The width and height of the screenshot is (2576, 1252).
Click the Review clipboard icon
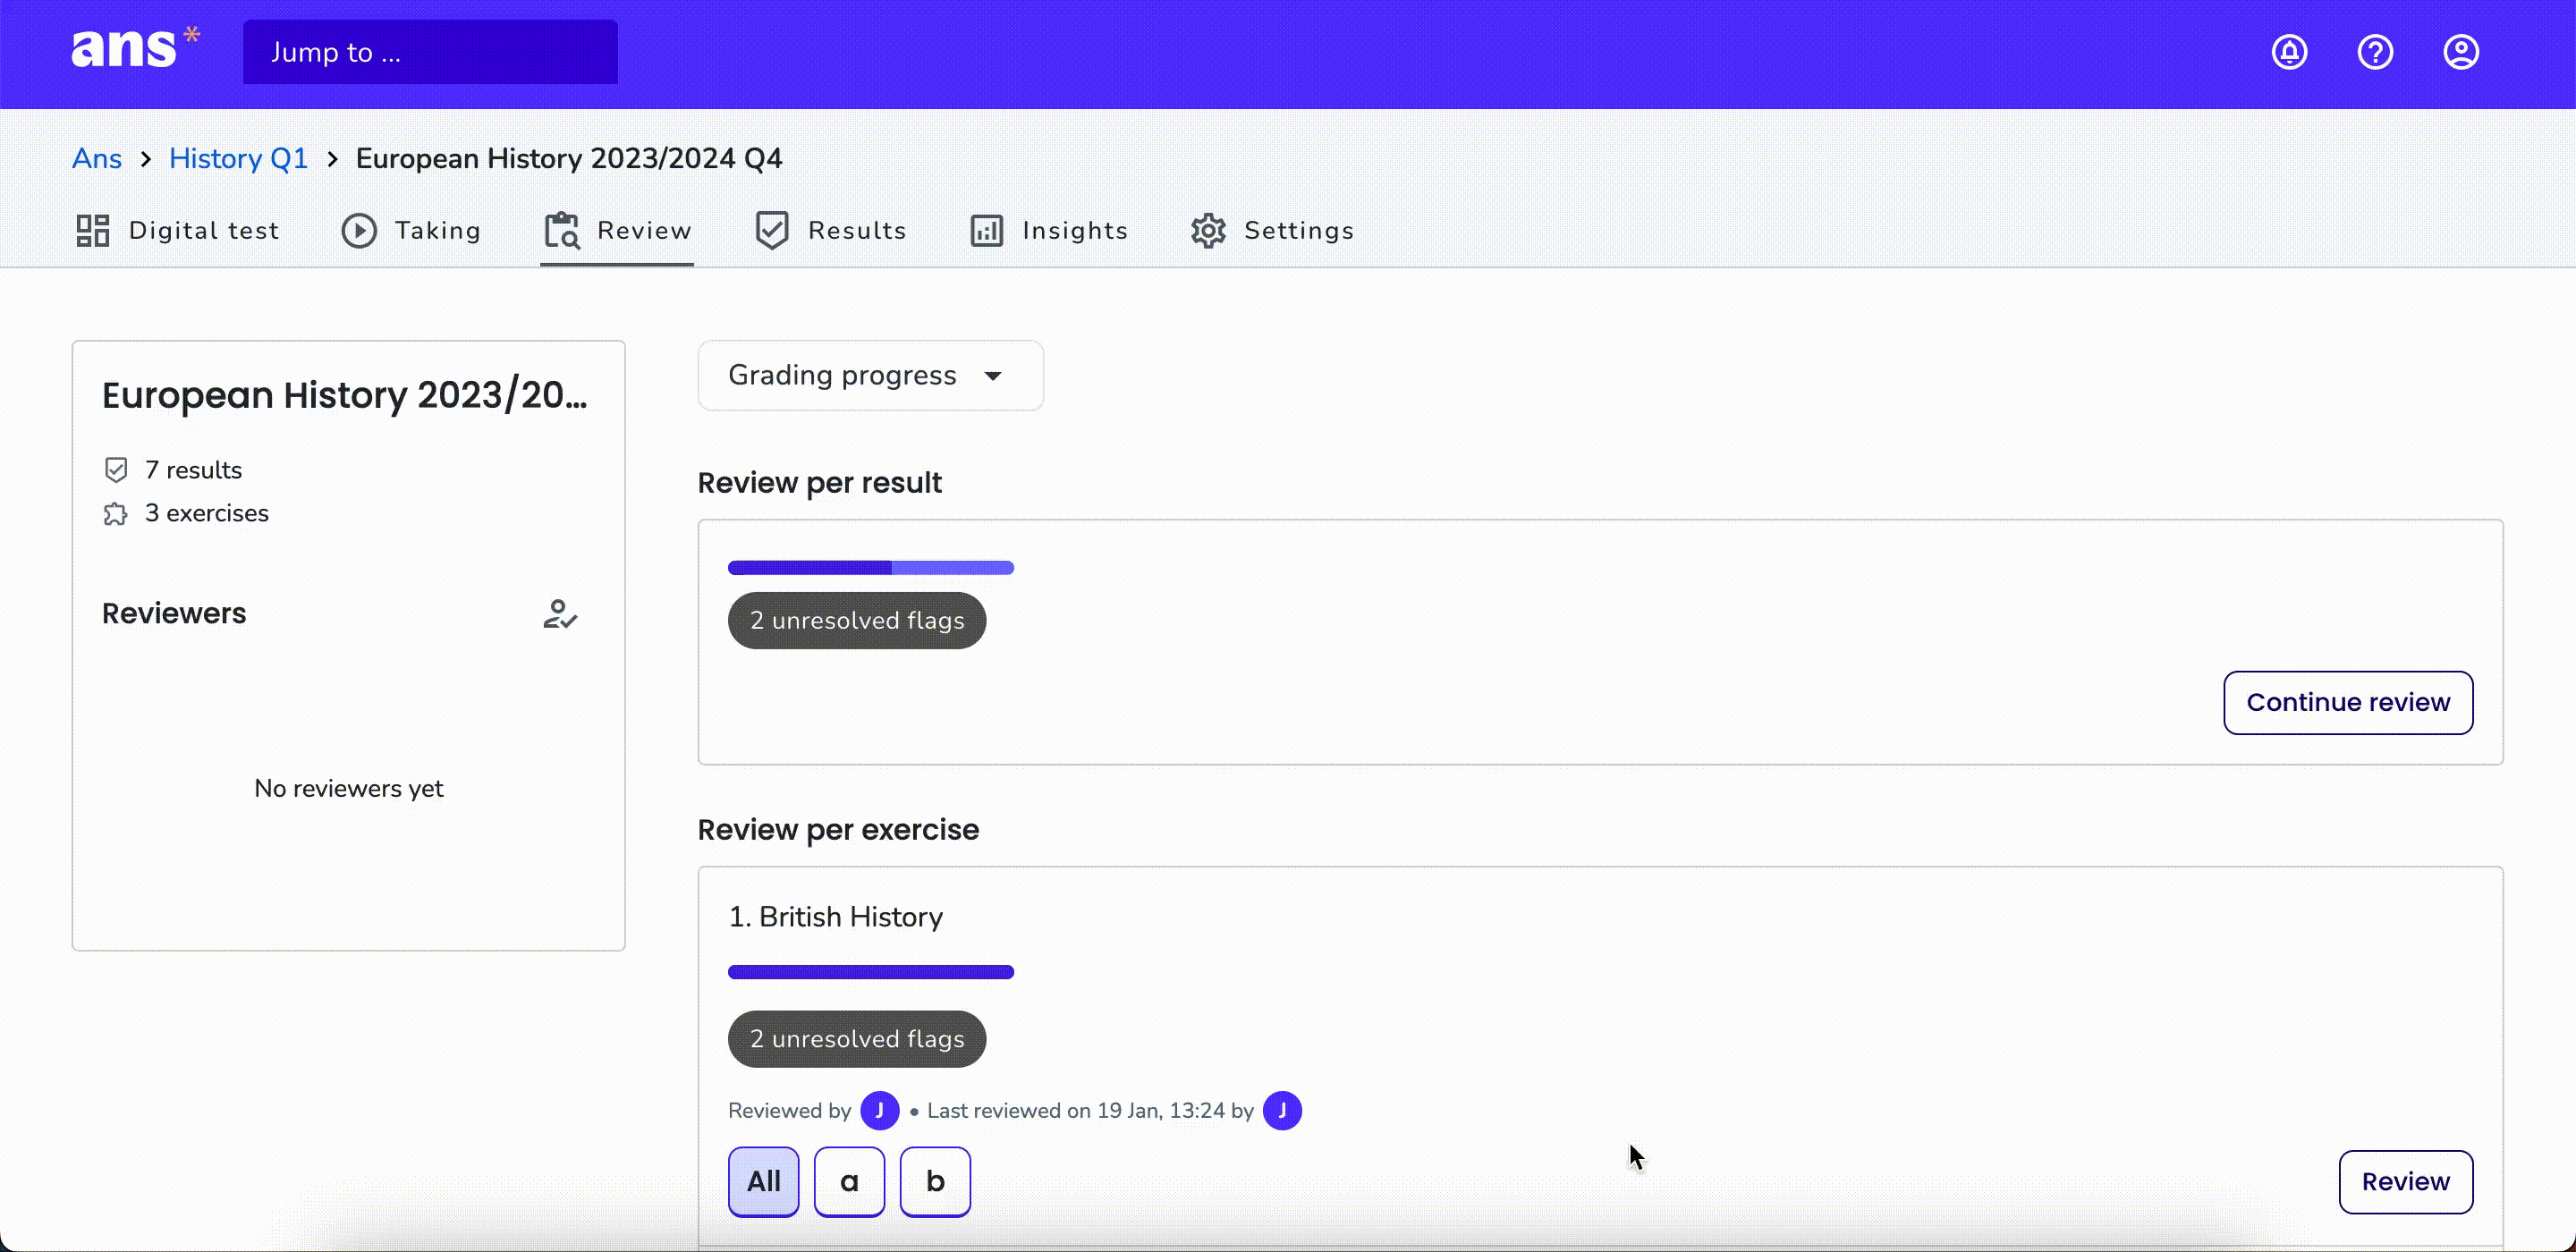(562, 230)
